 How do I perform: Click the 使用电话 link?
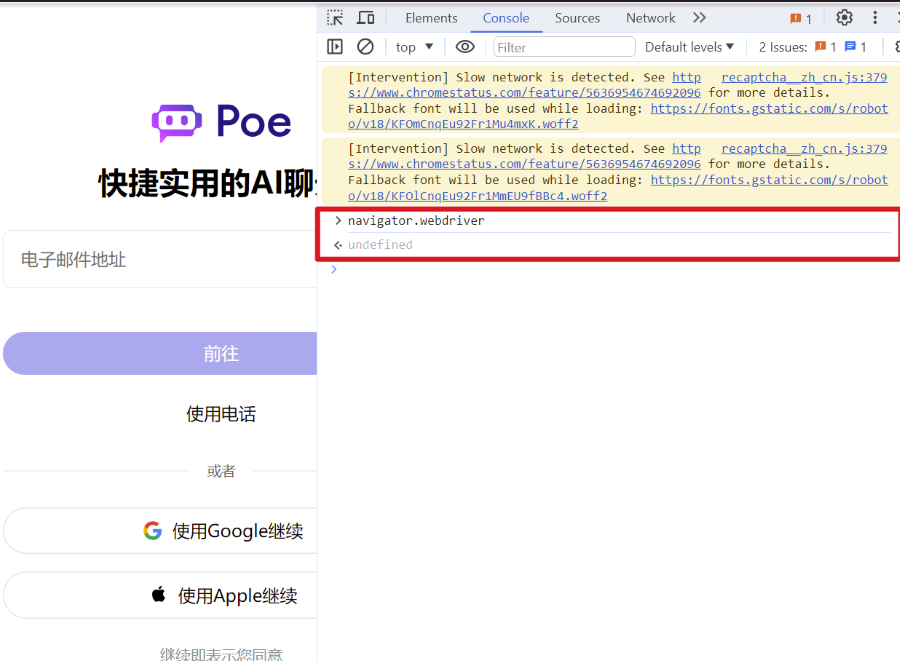click(221, 414)
